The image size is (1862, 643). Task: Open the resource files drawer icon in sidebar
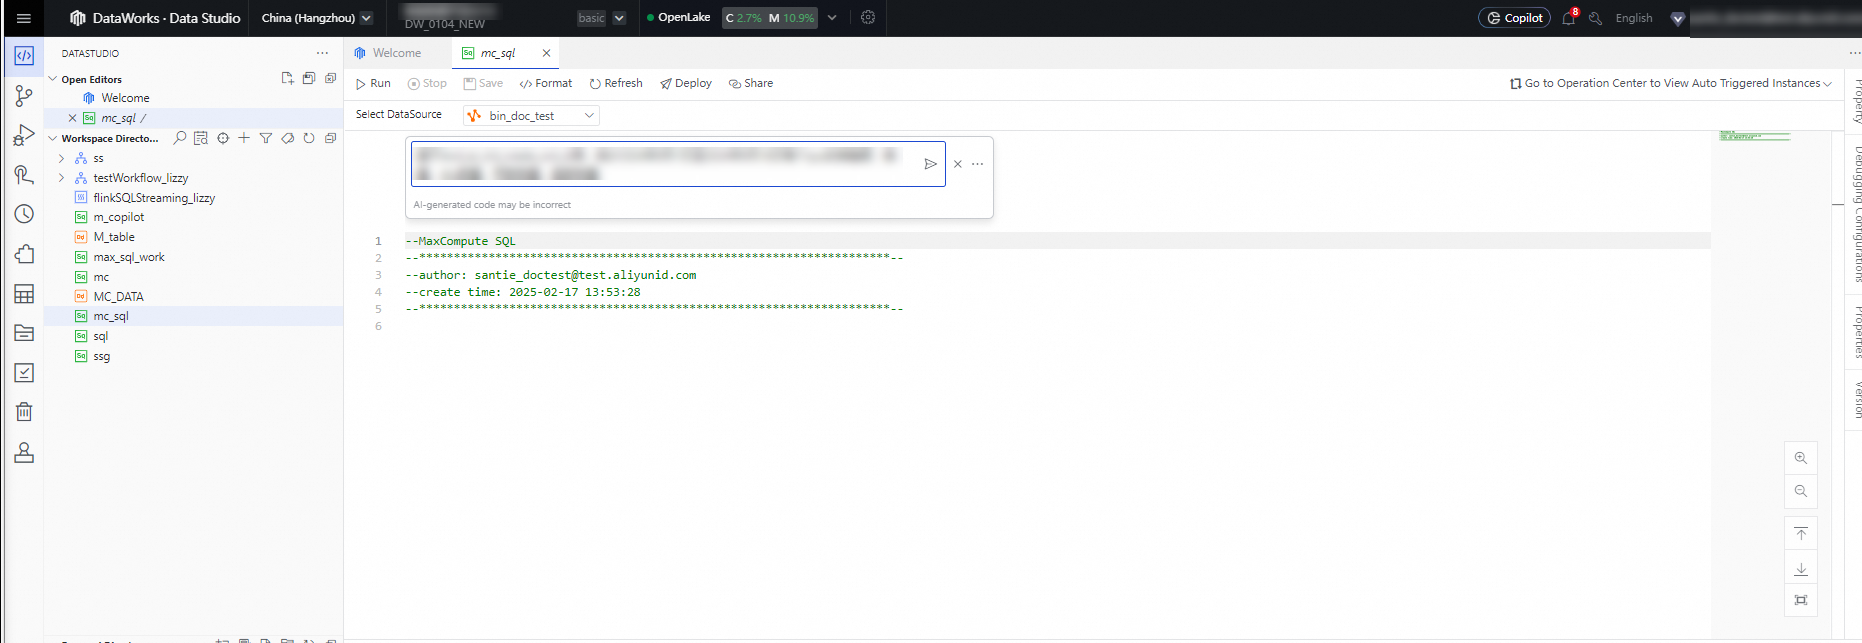[x=24, y=333]
